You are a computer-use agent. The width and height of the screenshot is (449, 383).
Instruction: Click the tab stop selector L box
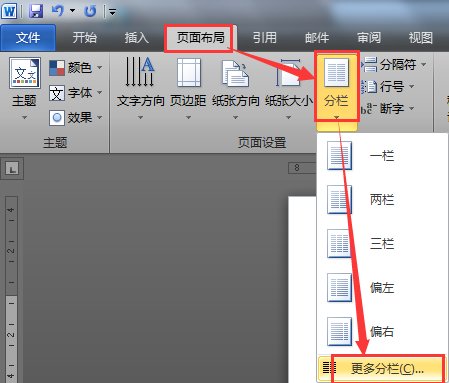point(12,168)
